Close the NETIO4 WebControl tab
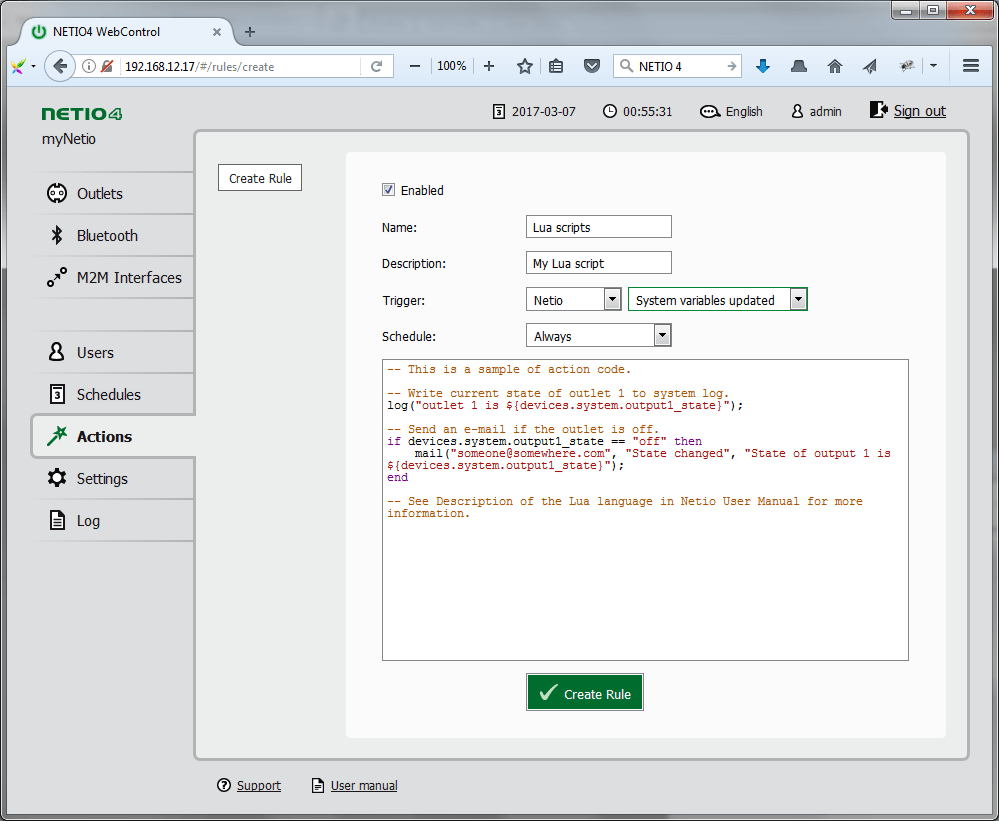This screenshot has width=999, height=821. click(x=217, y=32)
